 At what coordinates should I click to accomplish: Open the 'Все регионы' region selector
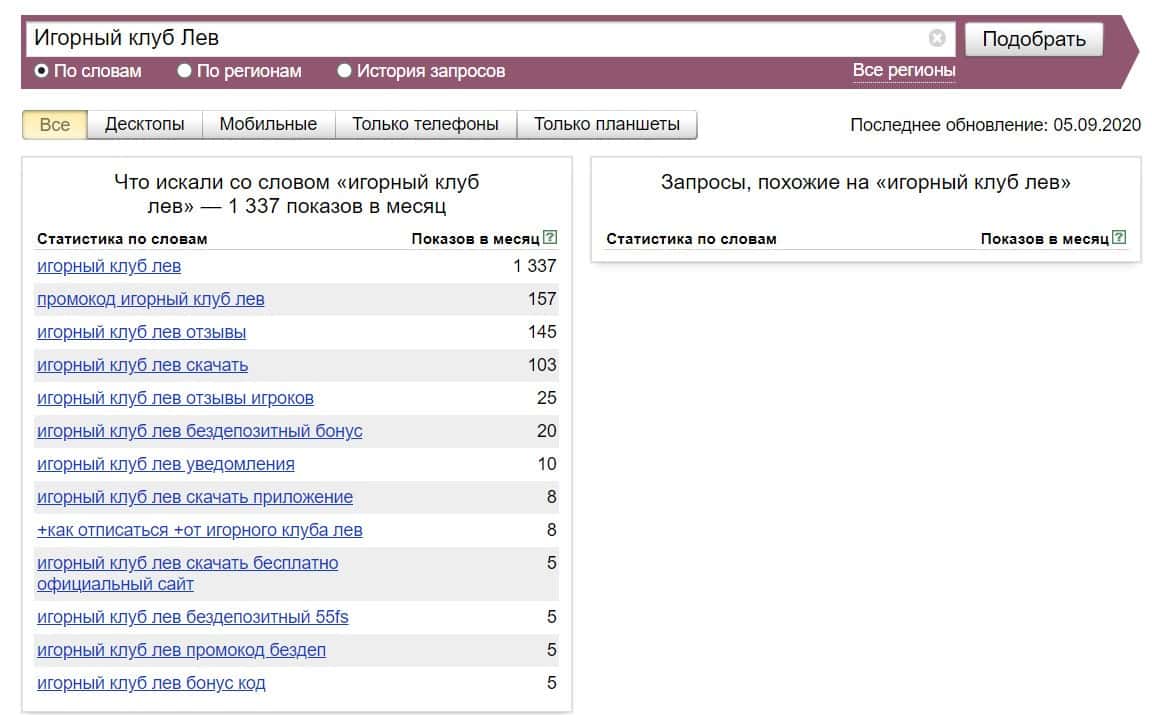tap(903, 70)
